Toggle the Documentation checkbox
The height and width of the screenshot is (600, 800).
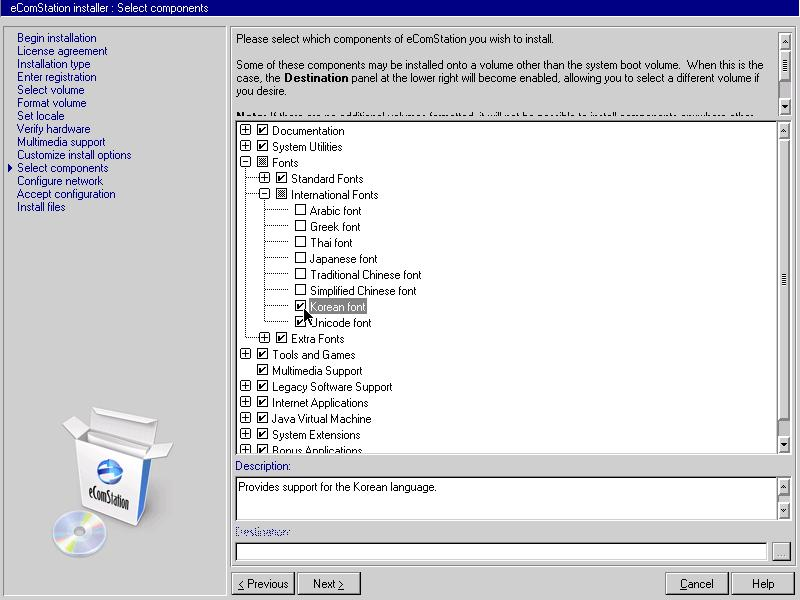262,130
